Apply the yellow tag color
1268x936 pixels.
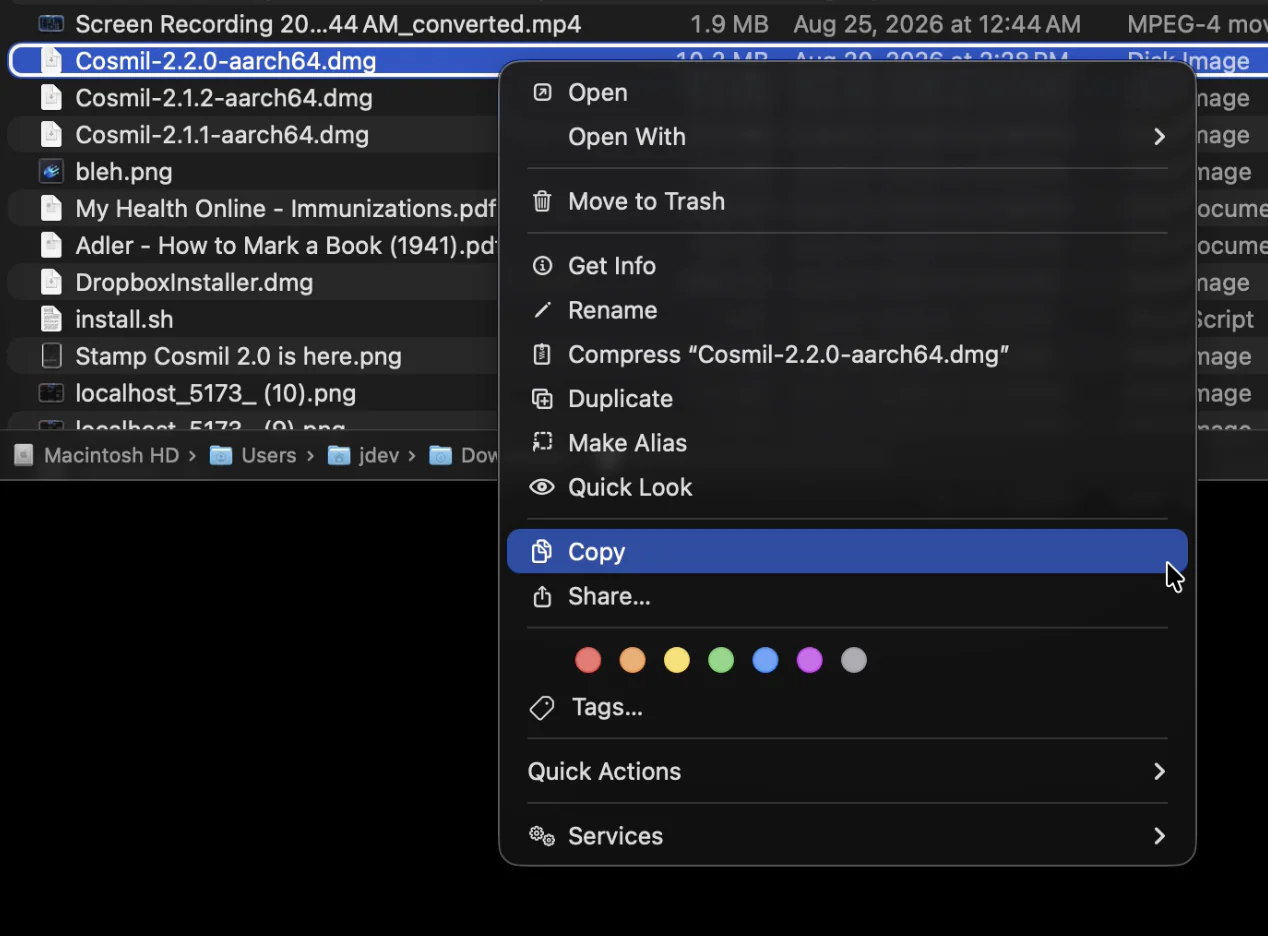pos(677,660)
